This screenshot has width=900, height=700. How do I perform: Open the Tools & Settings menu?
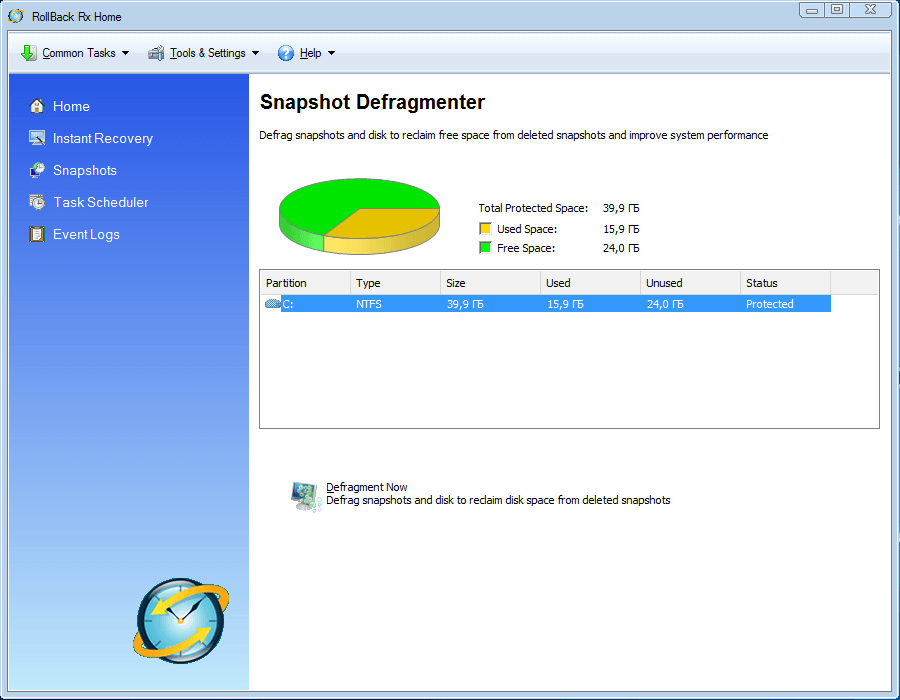coord(204,53)
